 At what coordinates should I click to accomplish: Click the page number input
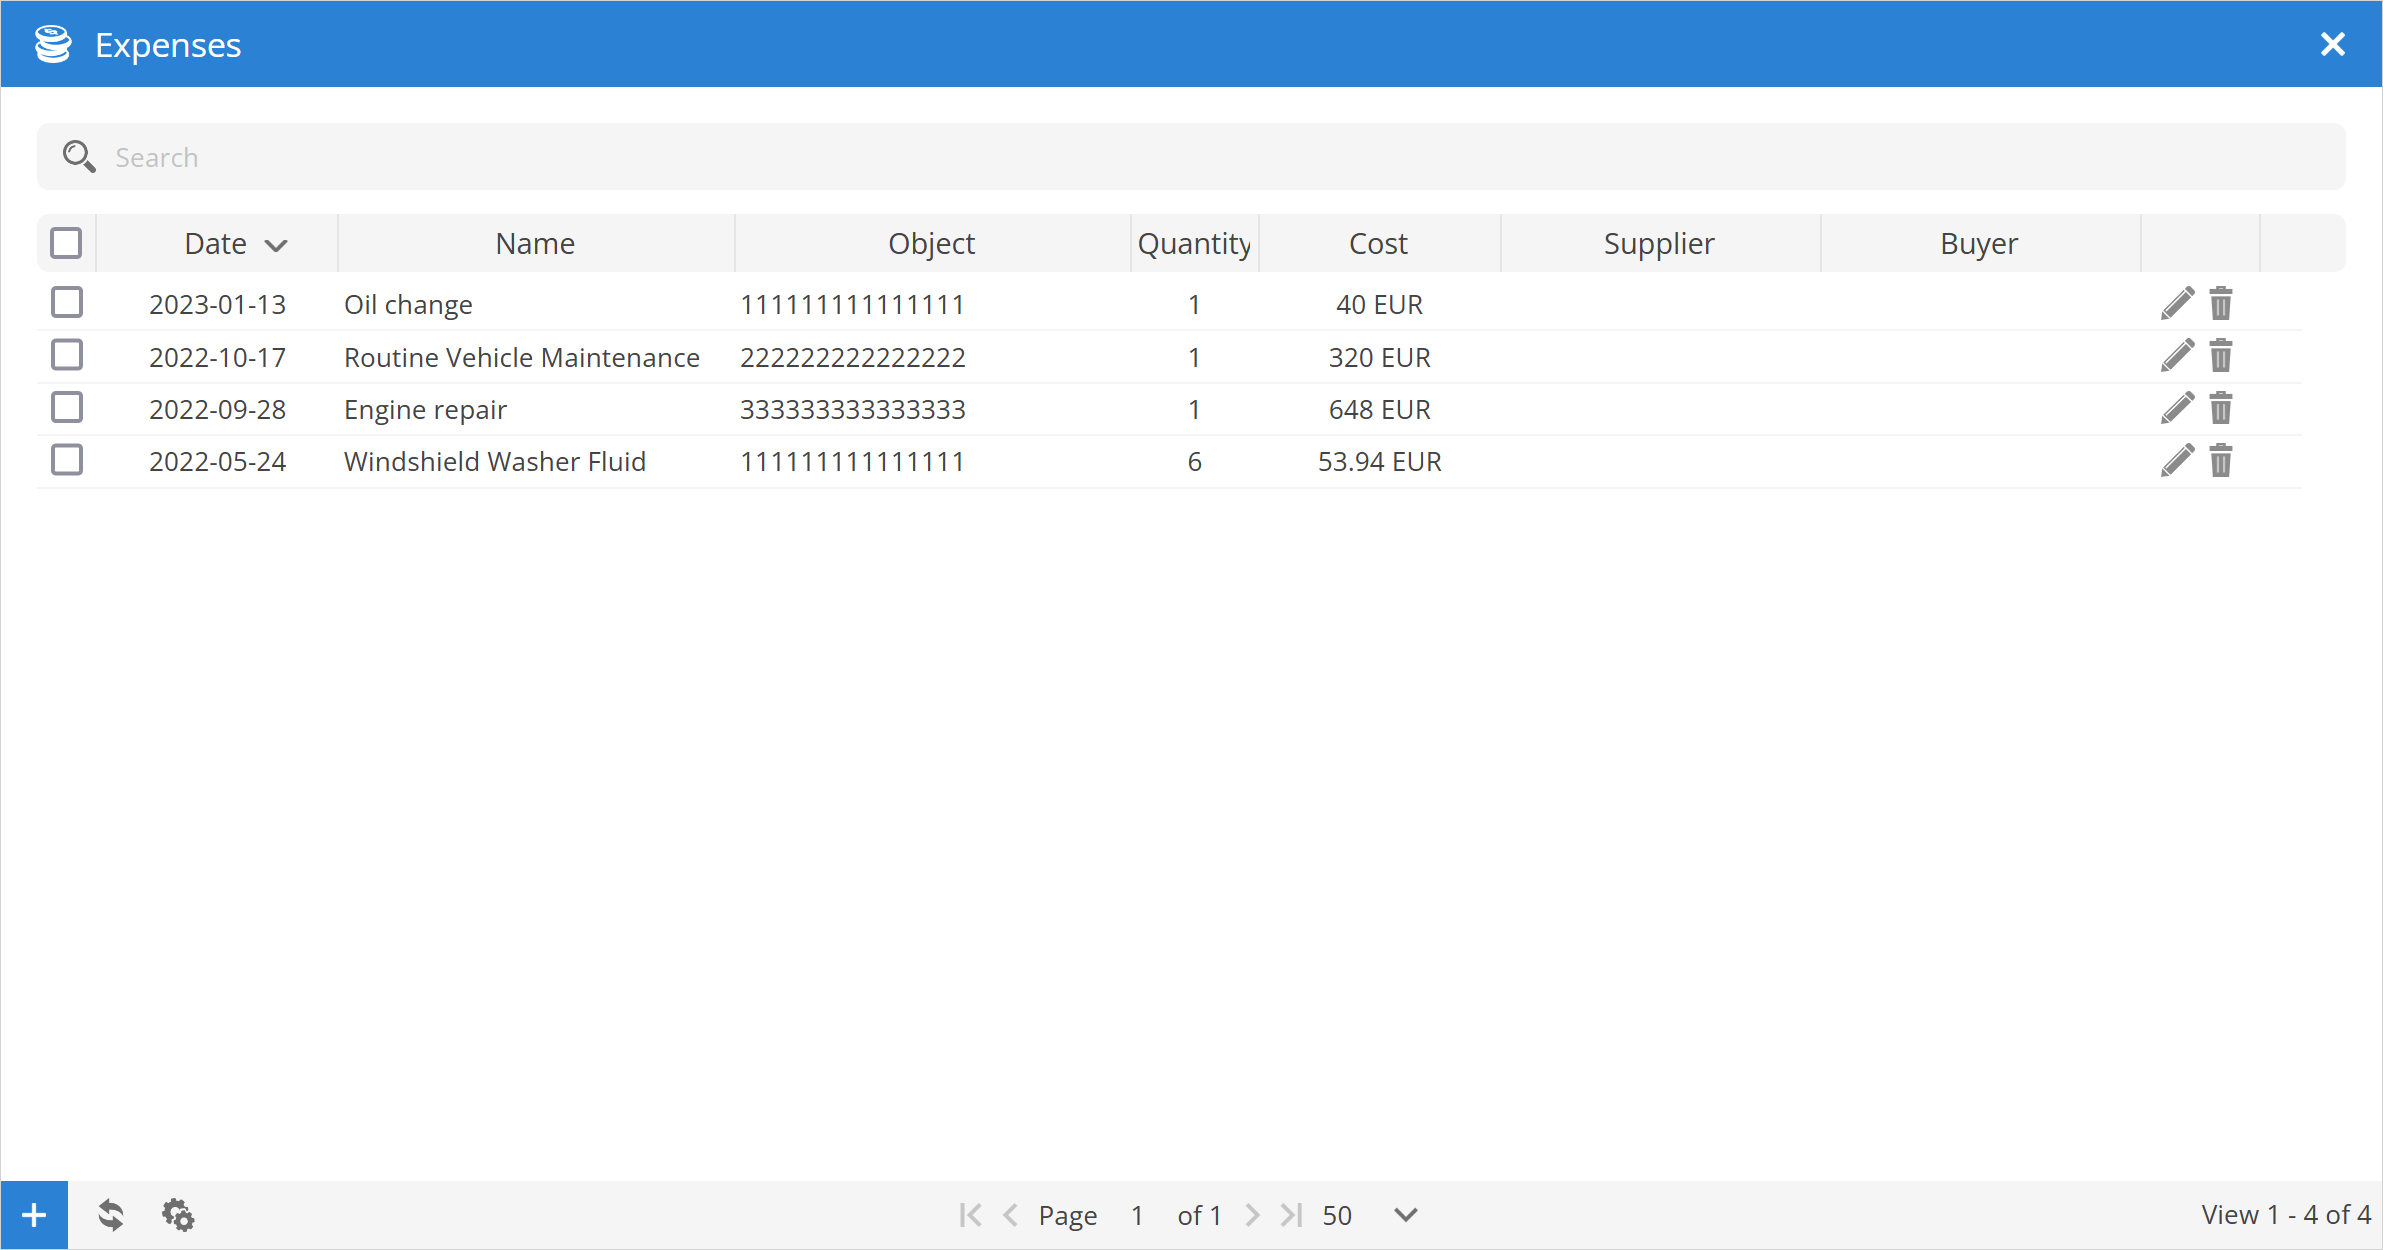tap(1137, 1215)
